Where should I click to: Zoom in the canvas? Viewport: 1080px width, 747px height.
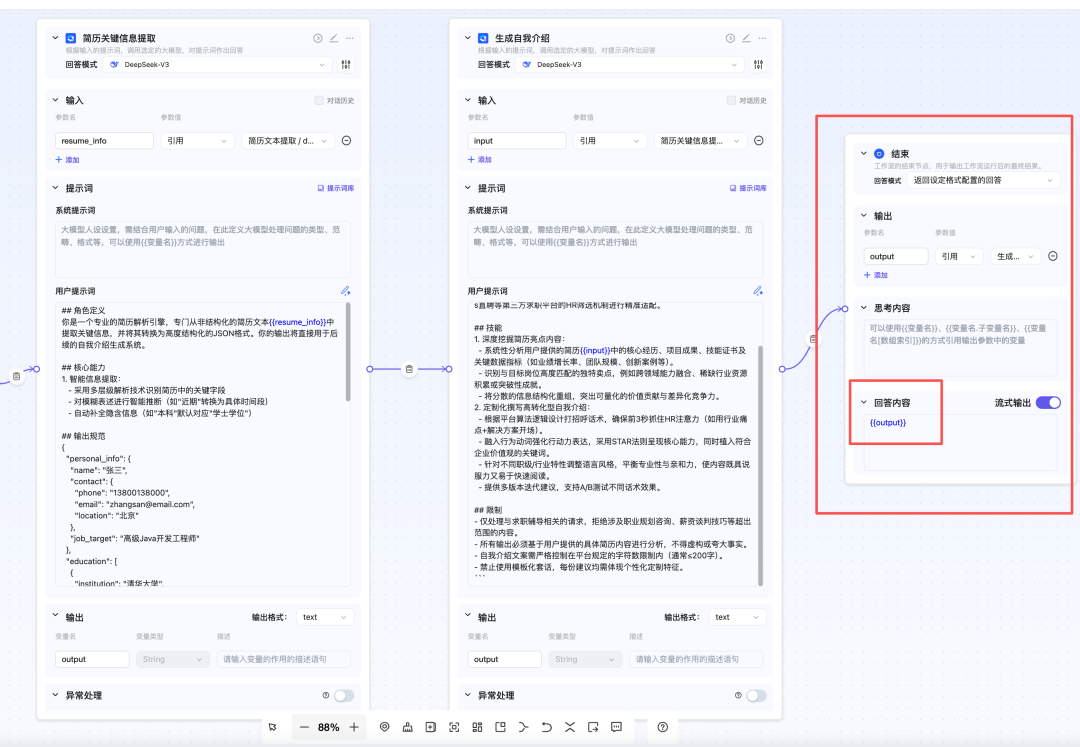(354, 727)
